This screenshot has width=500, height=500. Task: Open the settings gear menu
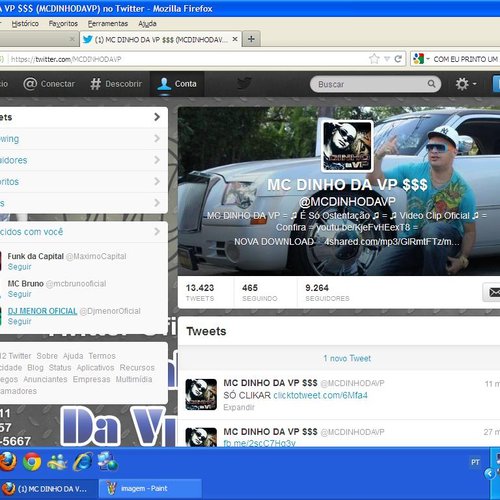click(466, 84)
